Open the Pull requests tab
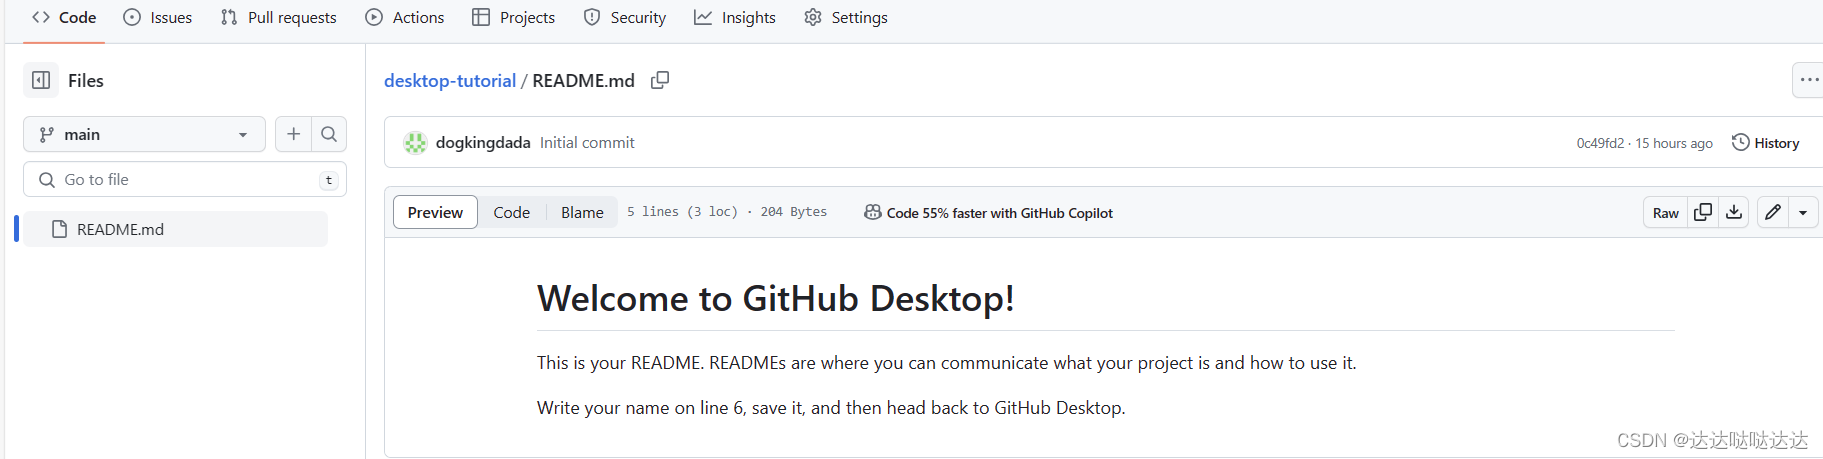The height and width of the screenshot is (459, 1823). pyautogui.click(x=279, y=18)
